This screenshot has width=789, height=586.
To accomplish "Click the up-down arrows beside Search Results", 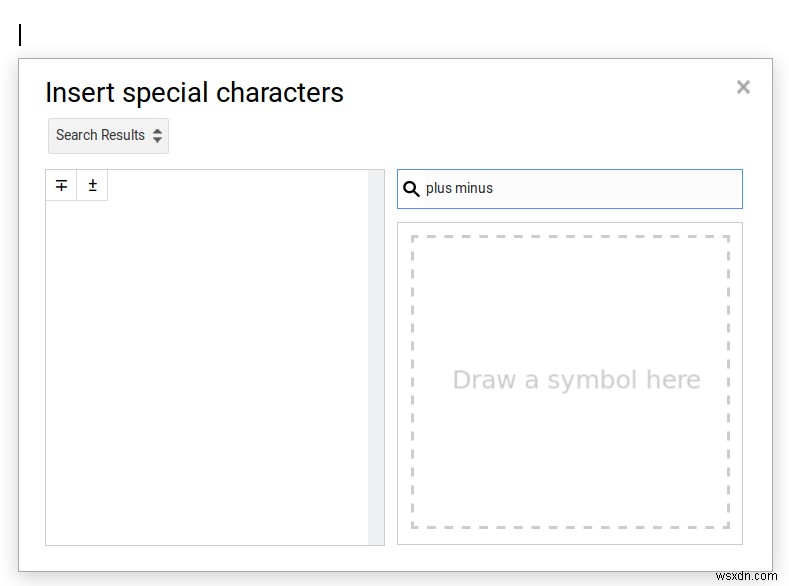I will pyautogui.click(x=158, y=136).
